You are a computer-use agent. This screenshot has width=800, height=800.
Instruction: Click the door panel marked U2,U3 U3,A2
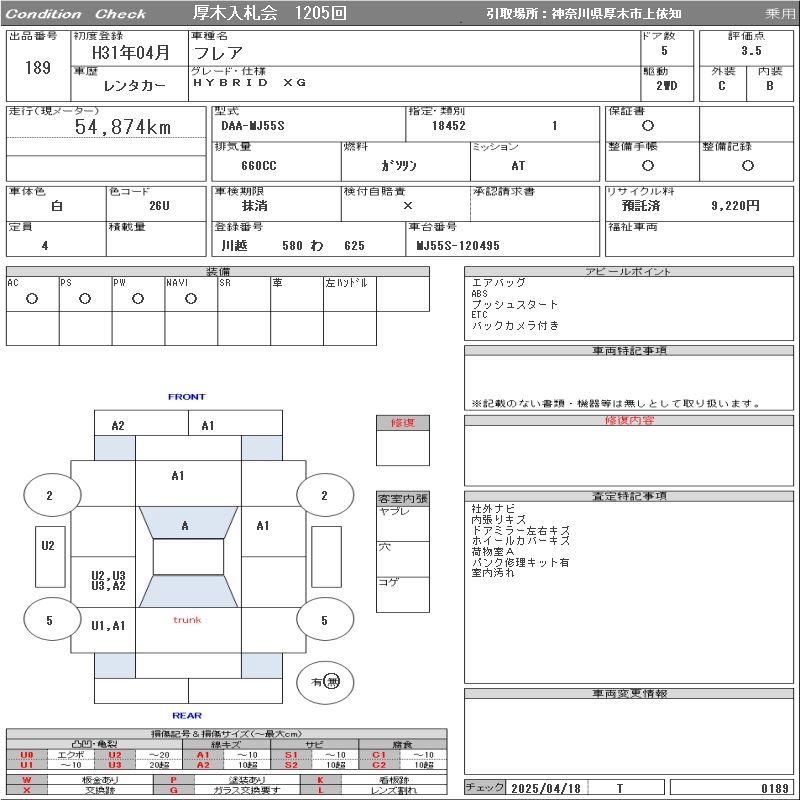point(108,581)
